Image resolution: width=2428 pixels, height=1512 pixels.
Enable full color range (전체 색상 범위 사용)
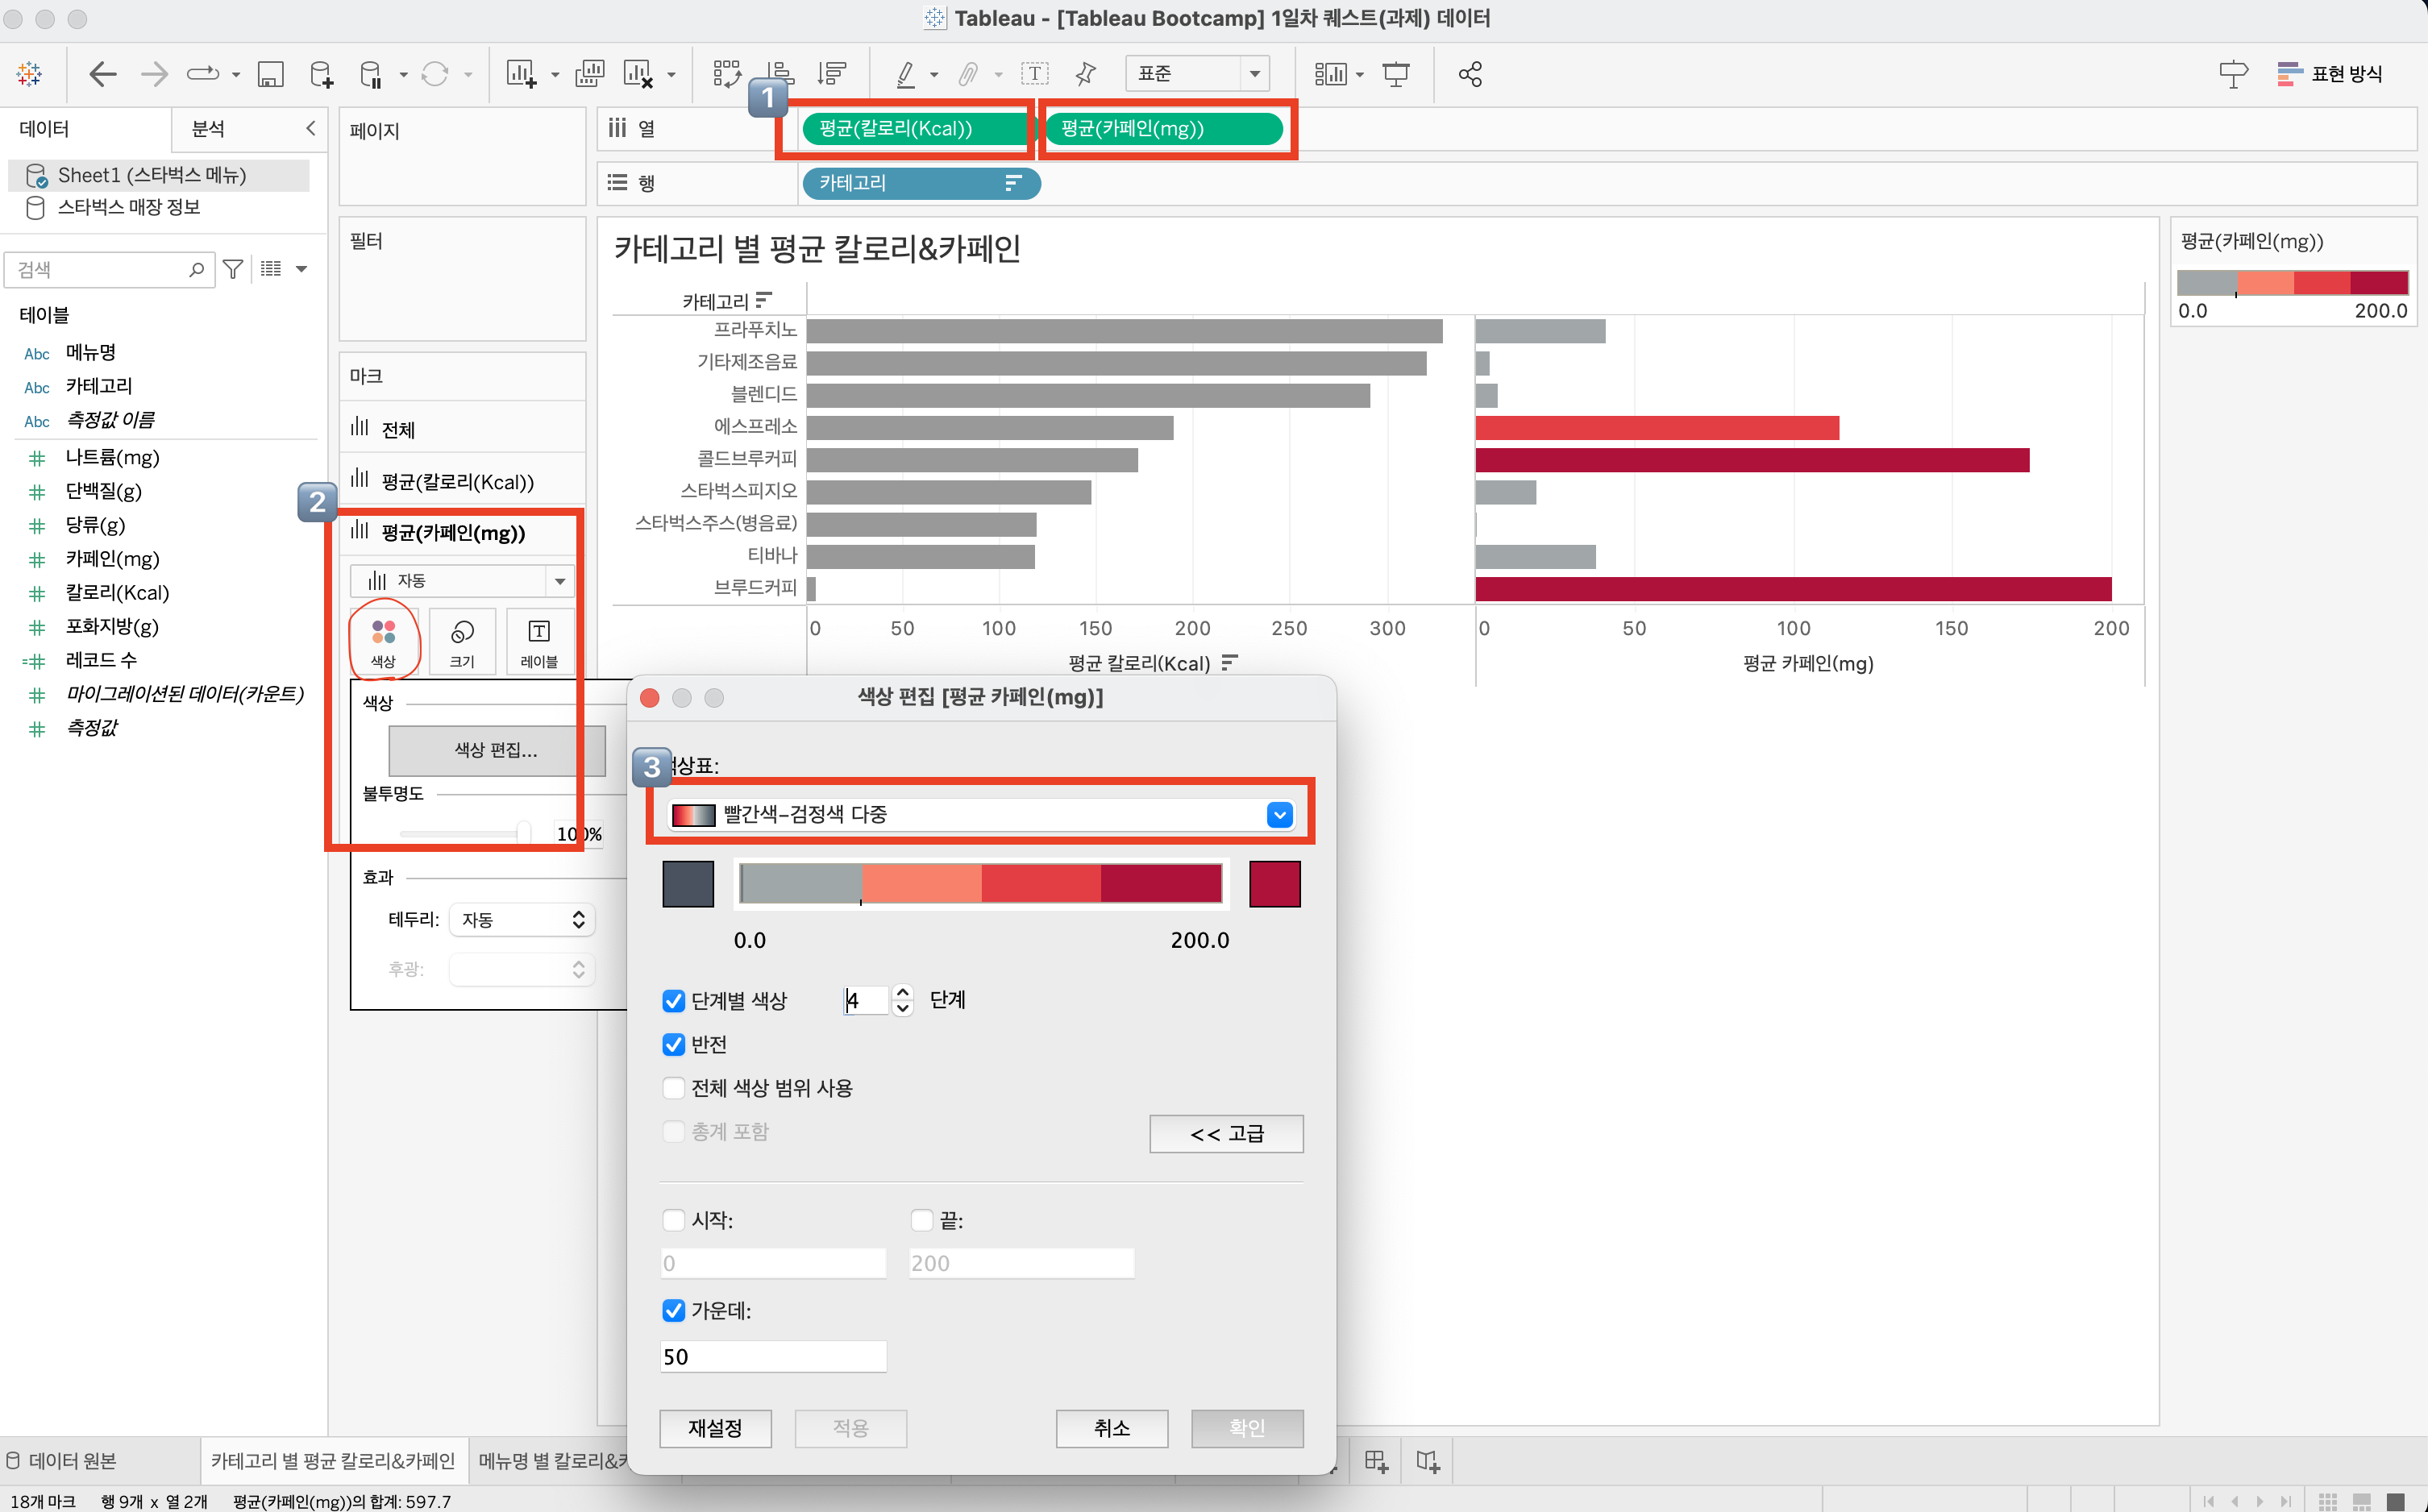674,1088
